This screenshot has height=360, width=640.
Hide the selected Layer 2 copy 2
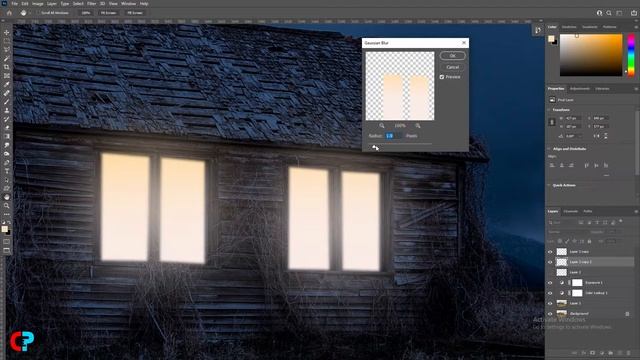[x=550, y=262]
